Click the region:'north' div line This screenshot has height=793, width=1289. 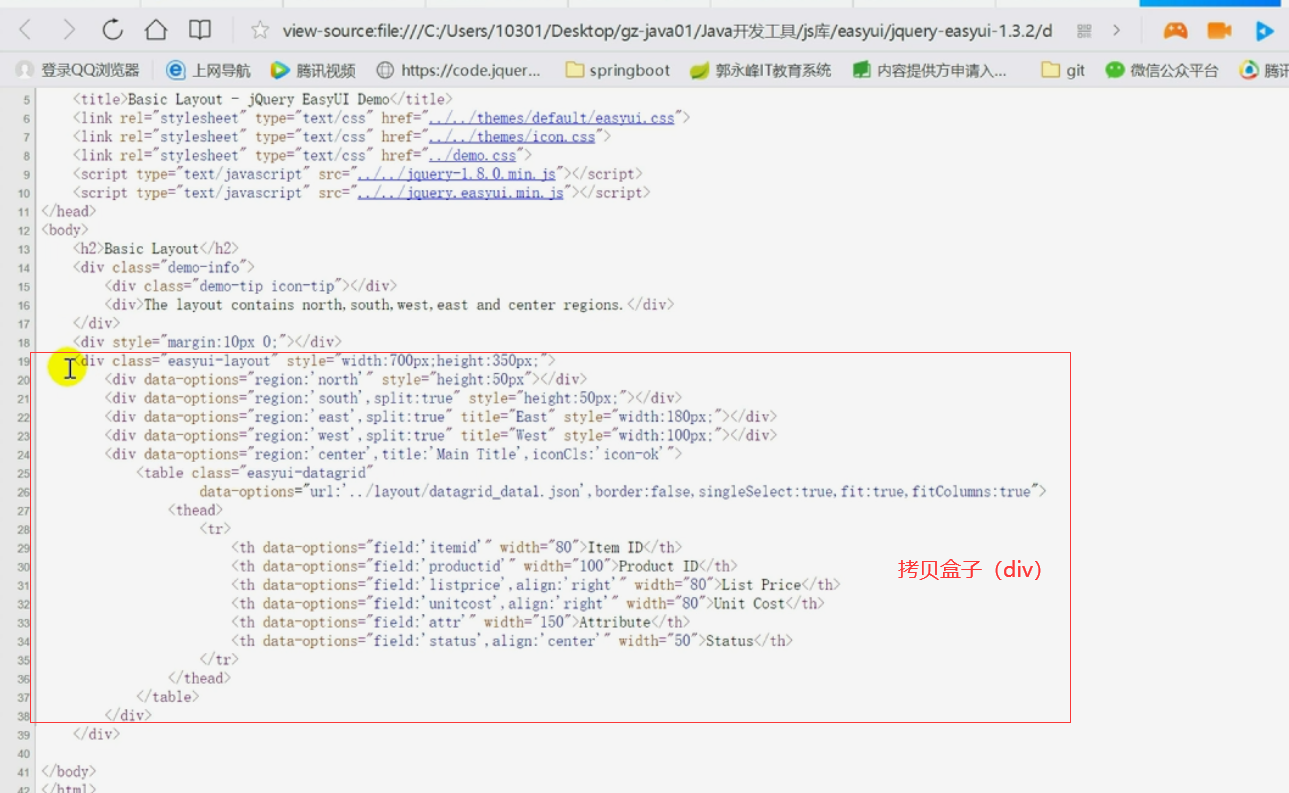346,380
